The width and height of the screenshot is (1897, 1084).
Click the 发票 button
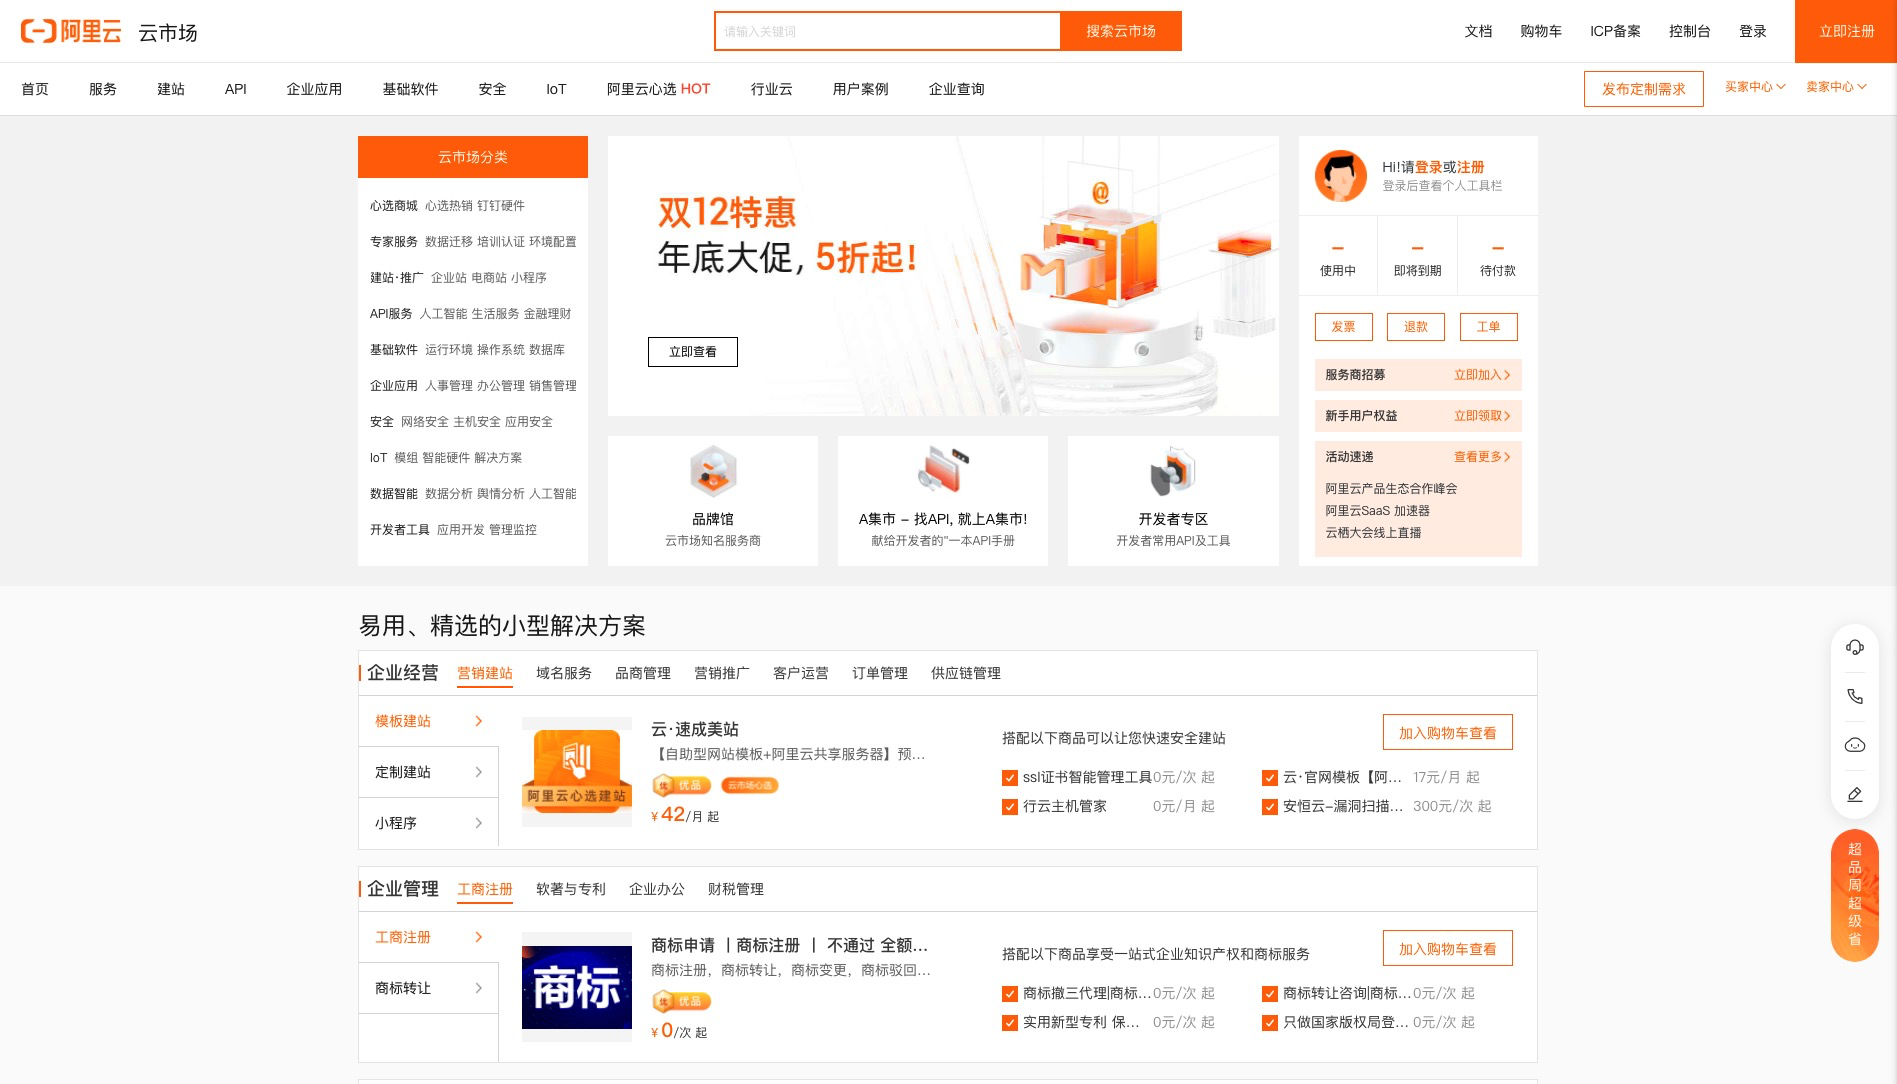click(1344, 327)
